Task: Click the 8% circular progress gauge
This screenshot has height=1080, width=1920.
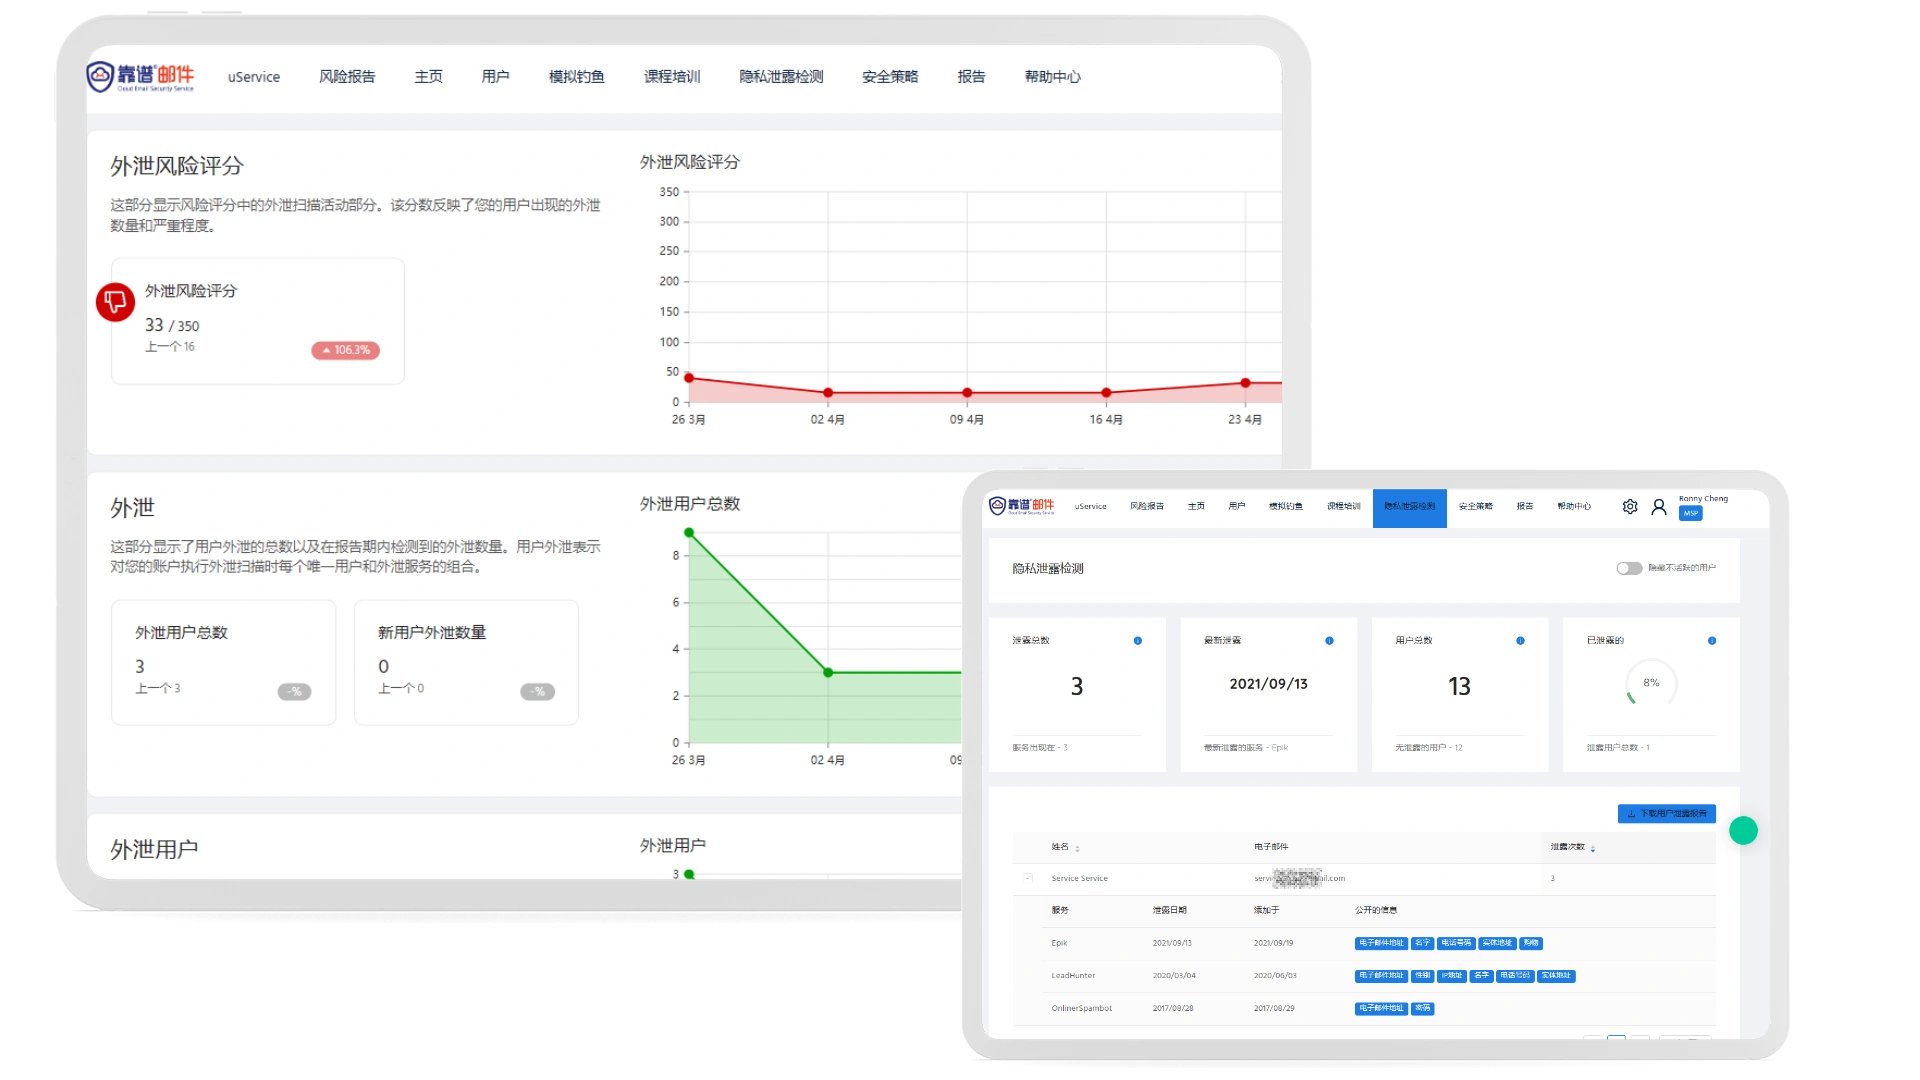Action: tap(1651, 683)
